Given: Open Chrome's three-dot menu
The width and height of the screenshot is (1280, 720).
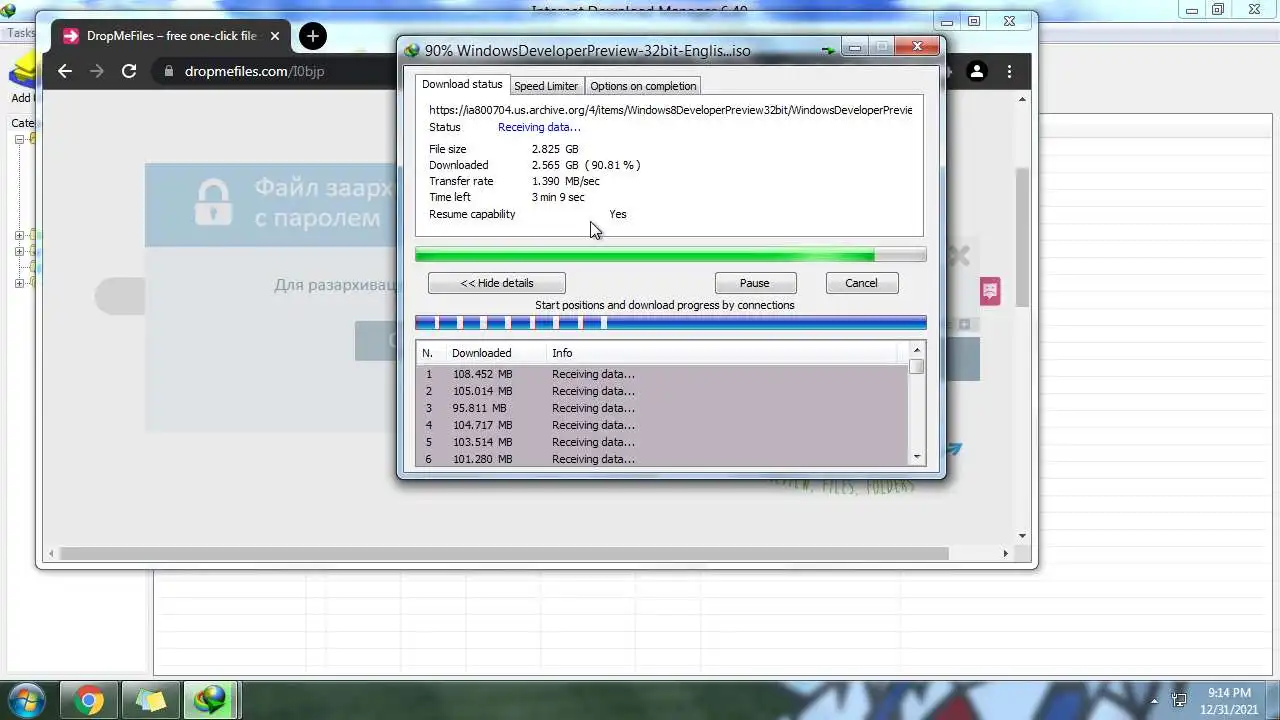Looking at the screenshot, I should (x=1010, y=71).
